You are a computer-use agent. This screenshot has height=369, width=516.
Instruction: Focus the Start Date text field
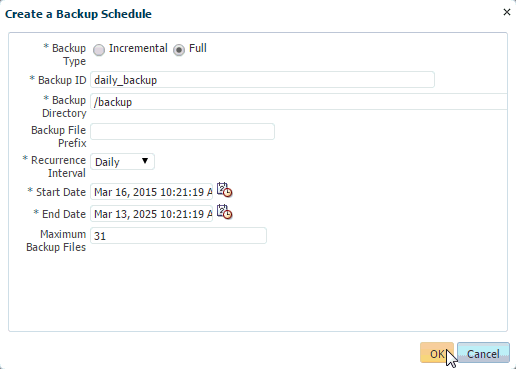point(151,192)
